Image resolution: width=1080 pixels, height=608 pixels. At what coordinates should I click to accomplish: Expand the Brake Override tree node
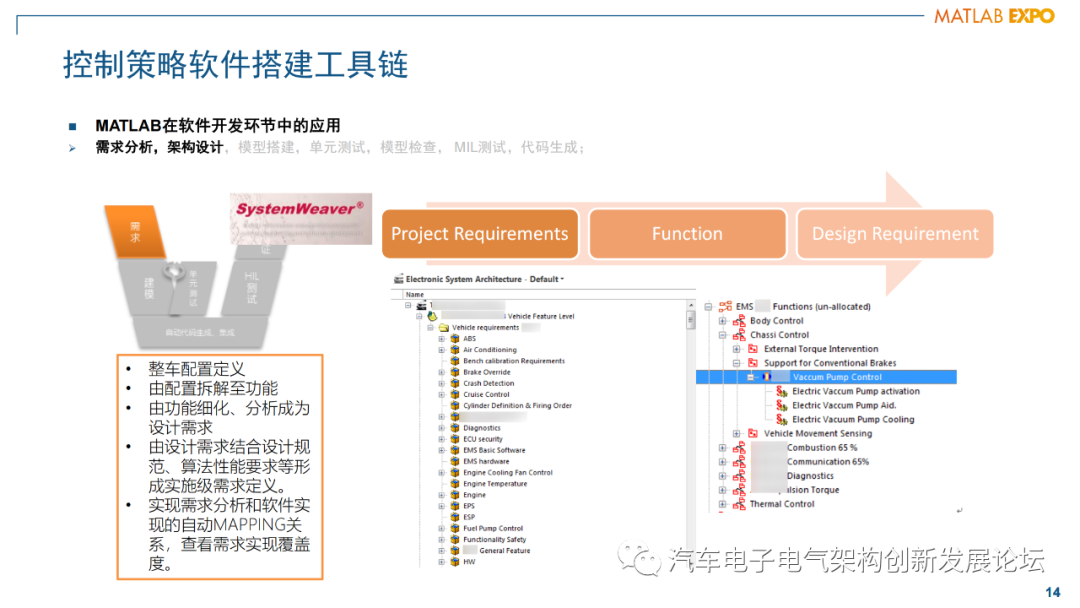442,372
